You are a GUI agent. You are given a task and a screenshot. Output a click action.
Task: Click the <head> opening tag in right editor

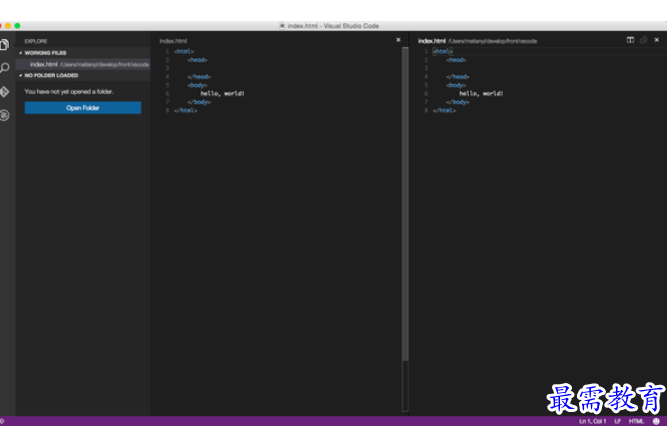(x=456, y=60)
